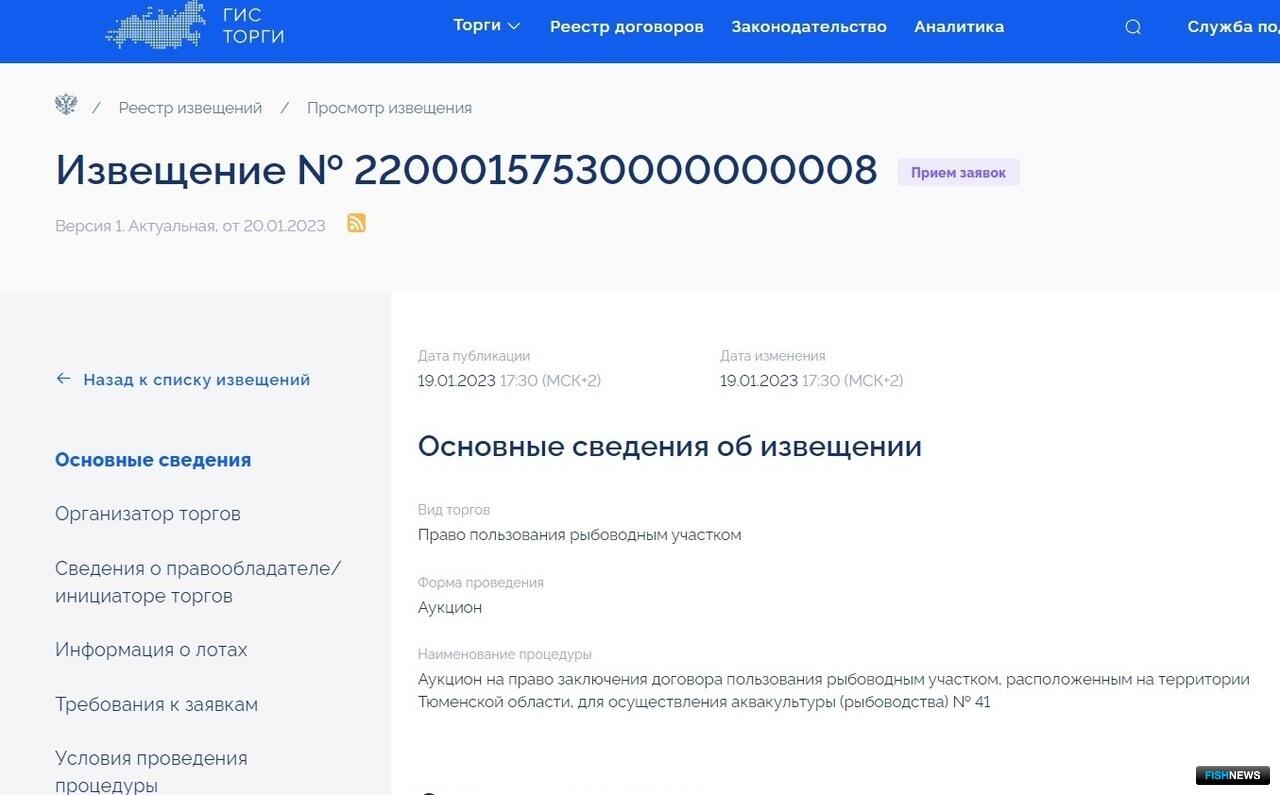Viewport: 1280px width, 795px height.
Task: Click Просмотр извещения breadcrumb
Action: click(389, 108)
